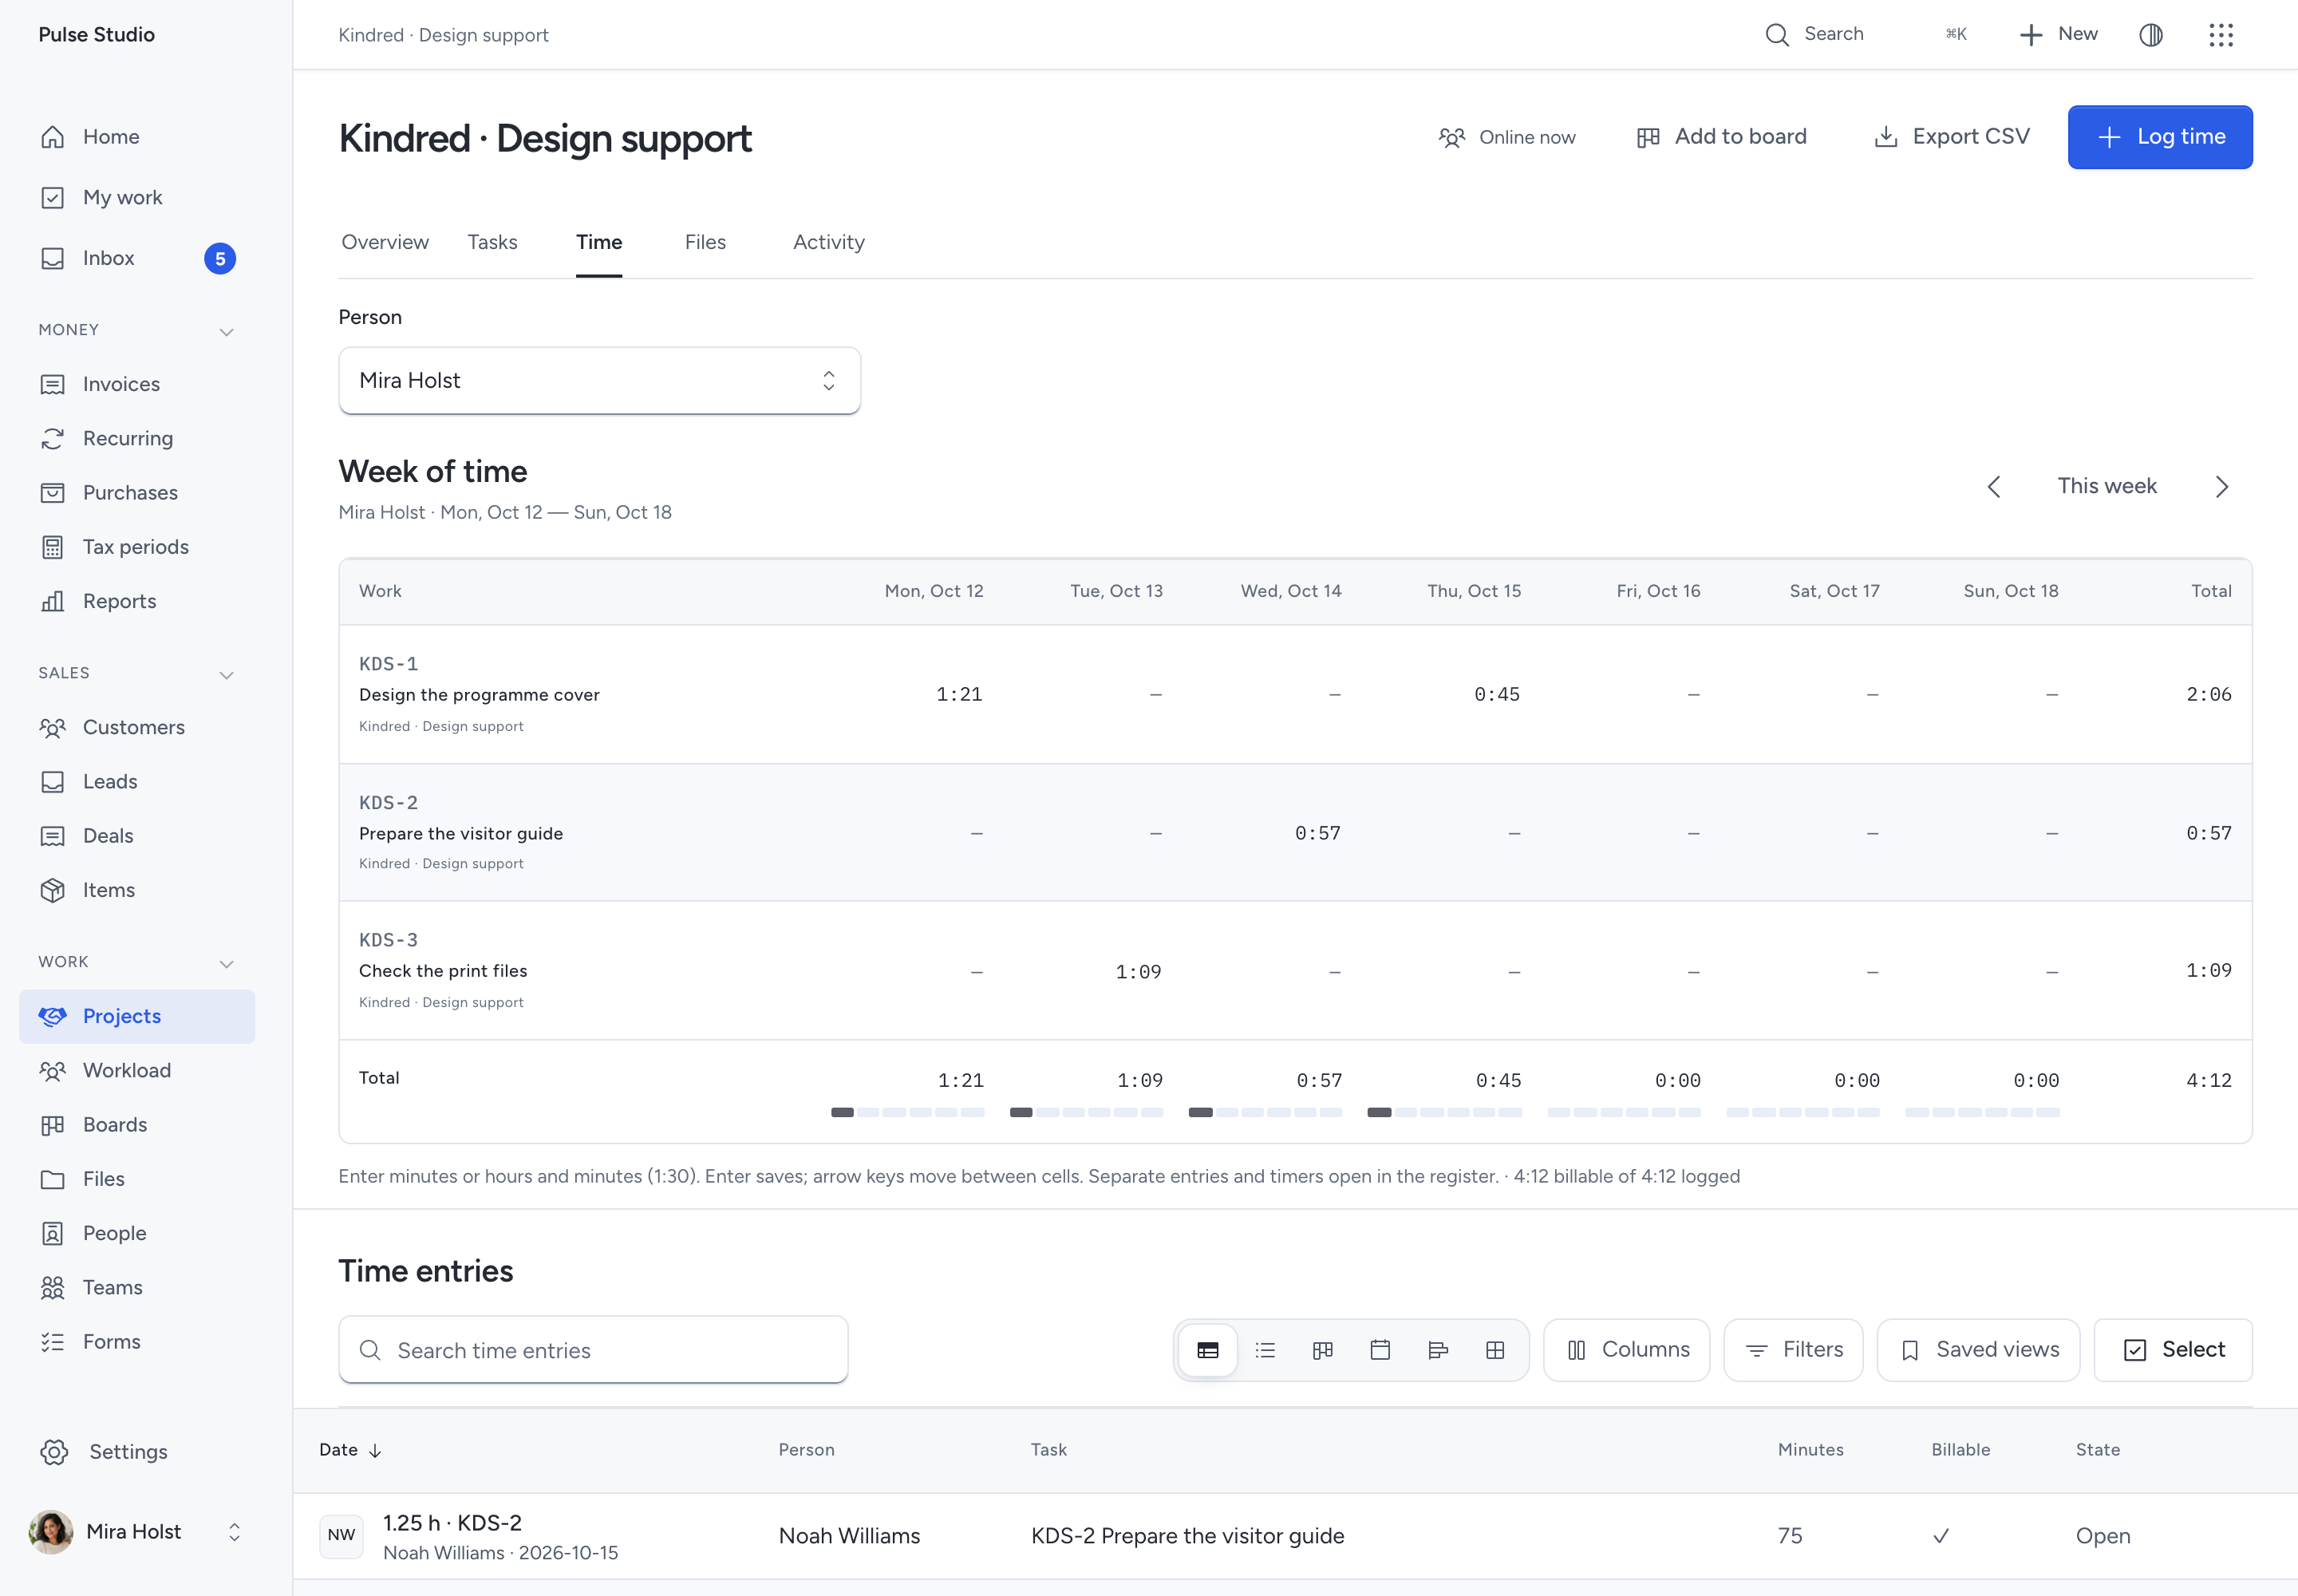Image resolution: width=2298 pixels, height=1596 pixels.
Task: Open the Person dropdown showing Mira Holst
Action: coord(599,381)
